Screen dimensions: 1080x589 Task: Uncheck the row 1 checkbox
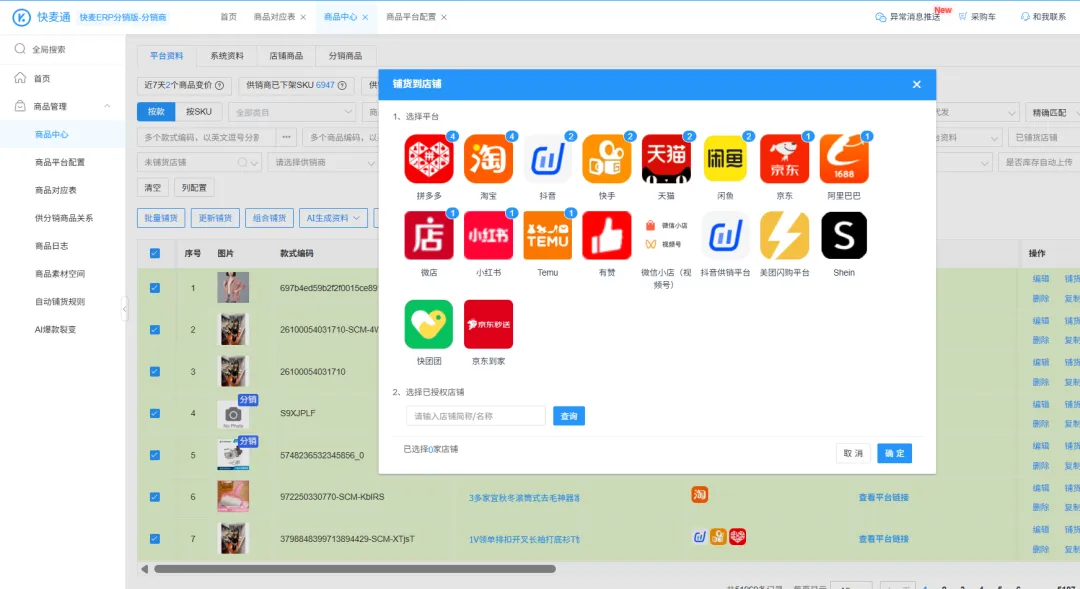point(155,288)
